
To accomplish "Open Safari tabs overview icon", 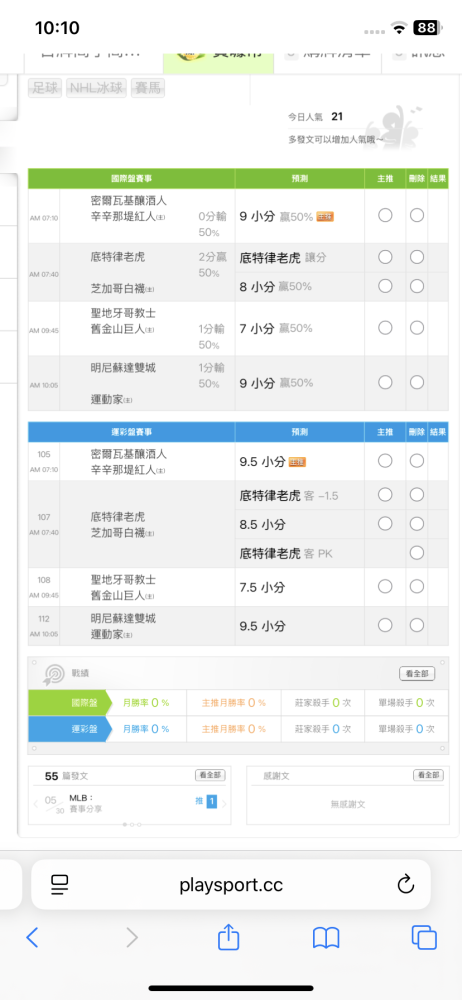I will coord(424,938).
